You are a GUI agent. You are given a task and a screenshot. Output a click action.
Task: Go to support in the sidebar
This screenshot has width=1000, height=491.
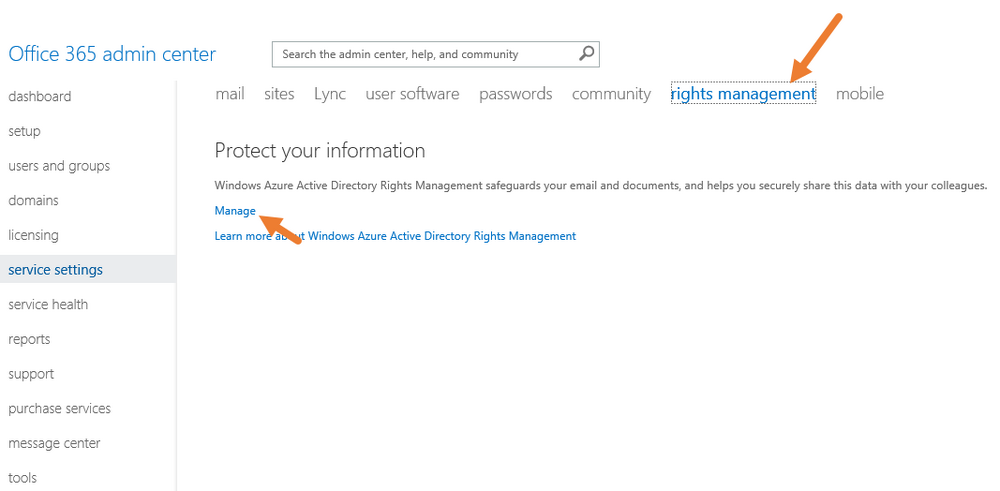(x=31, y=374)
